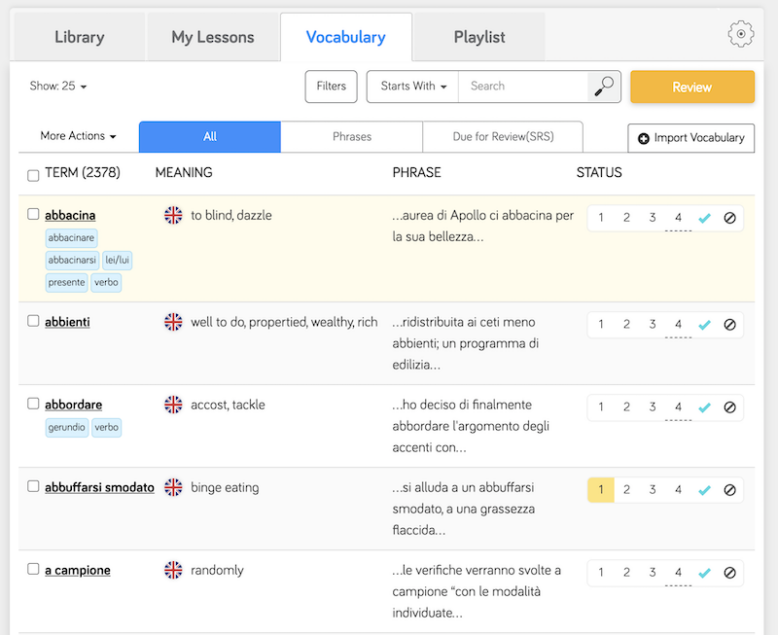Click the UK flag beside abbordare meaning
Viewport: 778px width, 635px height.
(x=173, y=405)
